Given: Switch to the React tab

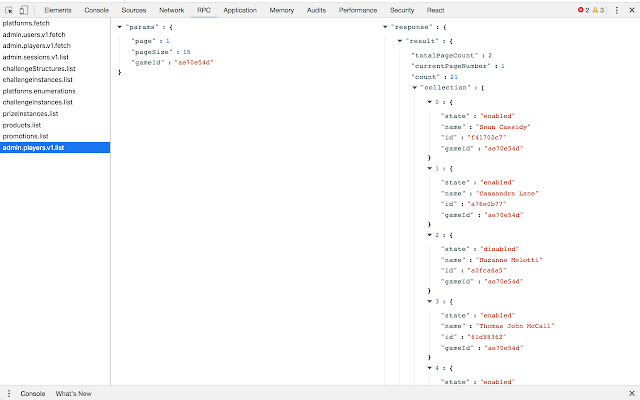Looking at the screenshot, I should [436, 10].
